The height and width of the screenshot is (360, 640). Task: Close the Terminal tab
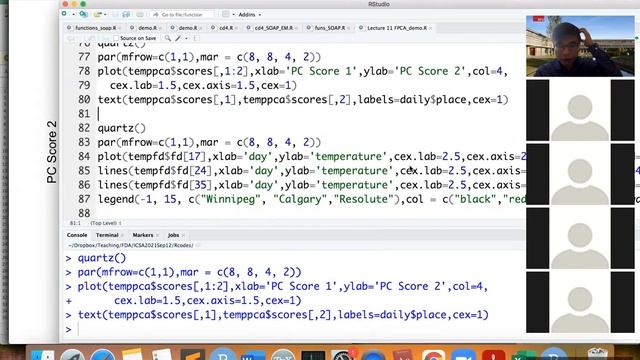(x=122, y=235)
